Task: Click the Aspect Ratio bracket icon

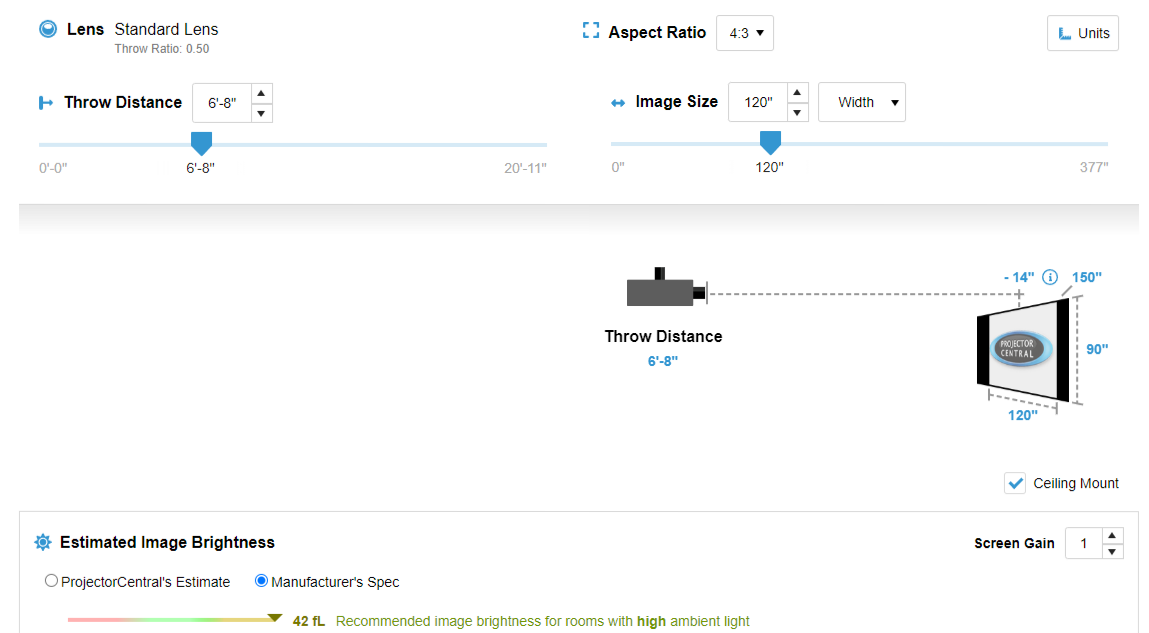Action: click(x=591, y=31)
